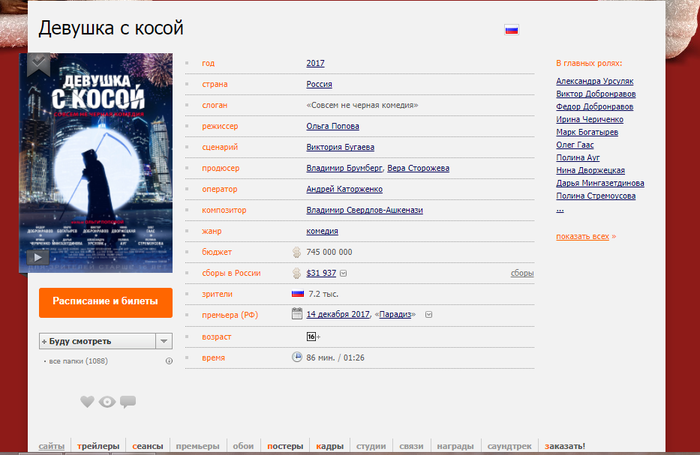This screenshot has width=700, height=455.
Task: Switch to the трейлеры tab
Action: click(x=98, y=445)
